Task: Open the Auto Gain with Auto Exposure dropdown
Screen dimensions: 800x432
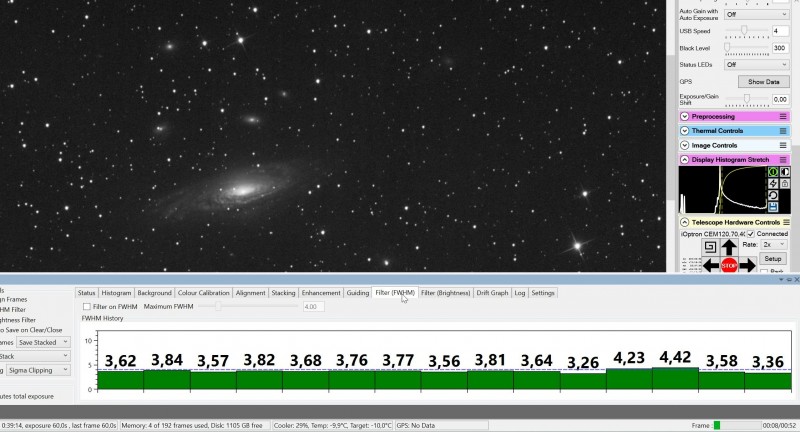Action: coord(757,14)
